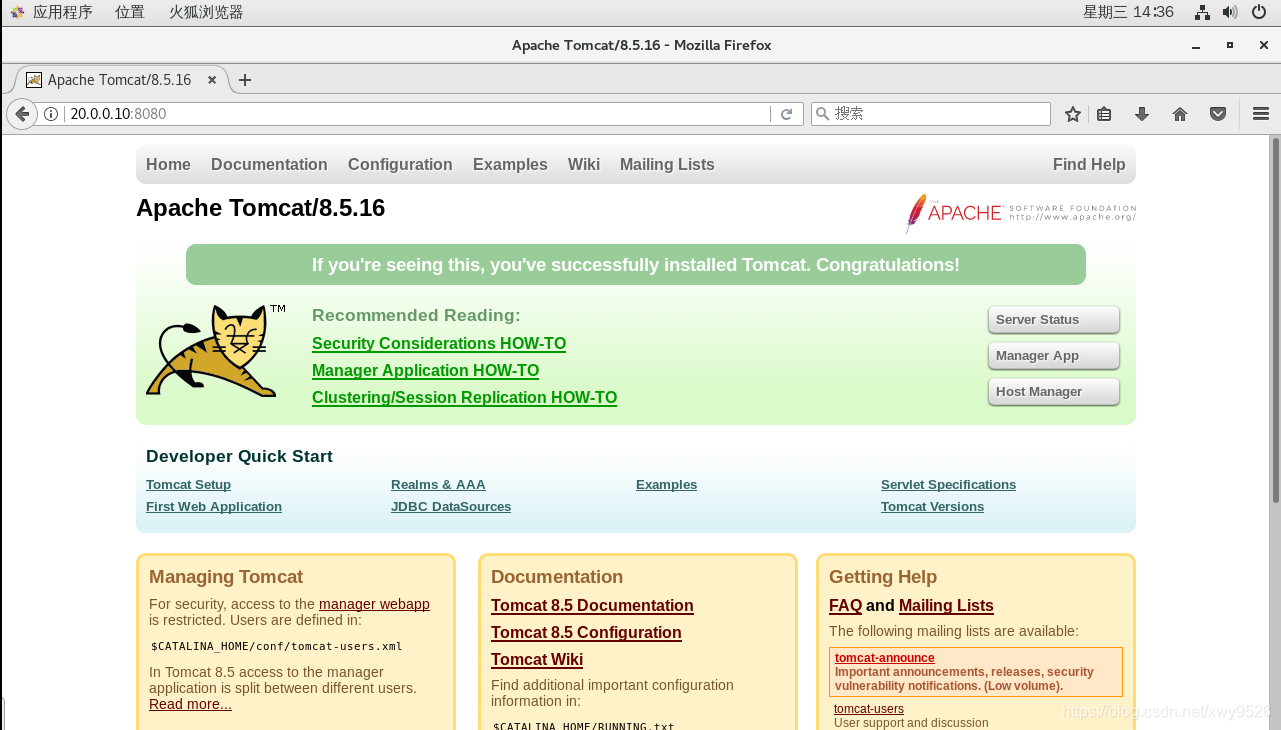Click the Apache Tomcat/8.5.16 page heading

(x=260, y=208)
